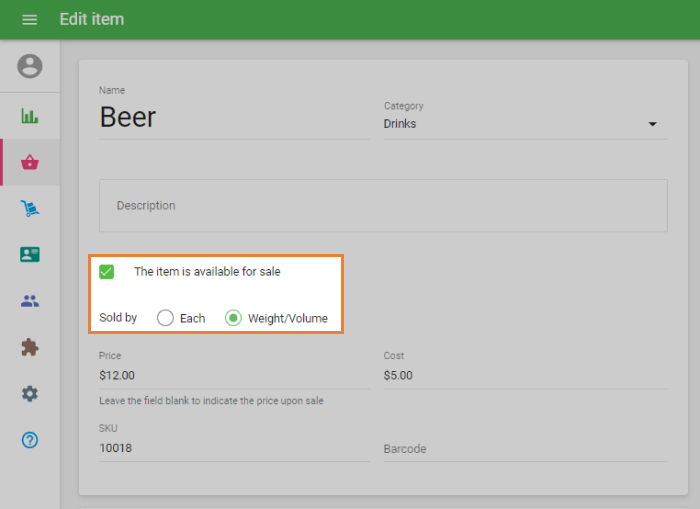Select the Items shopping basket icon

30,162
